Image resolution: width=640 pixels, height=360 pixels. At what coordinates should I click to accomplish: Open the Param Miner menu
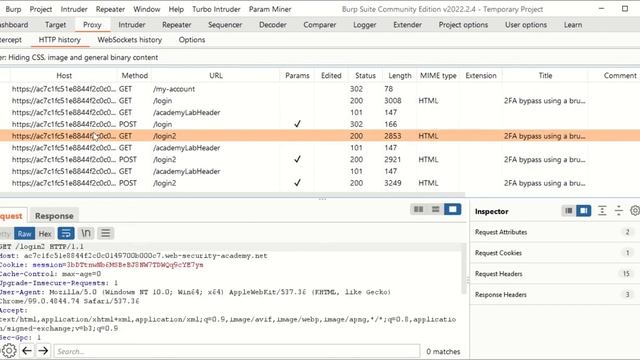point(270,9)
